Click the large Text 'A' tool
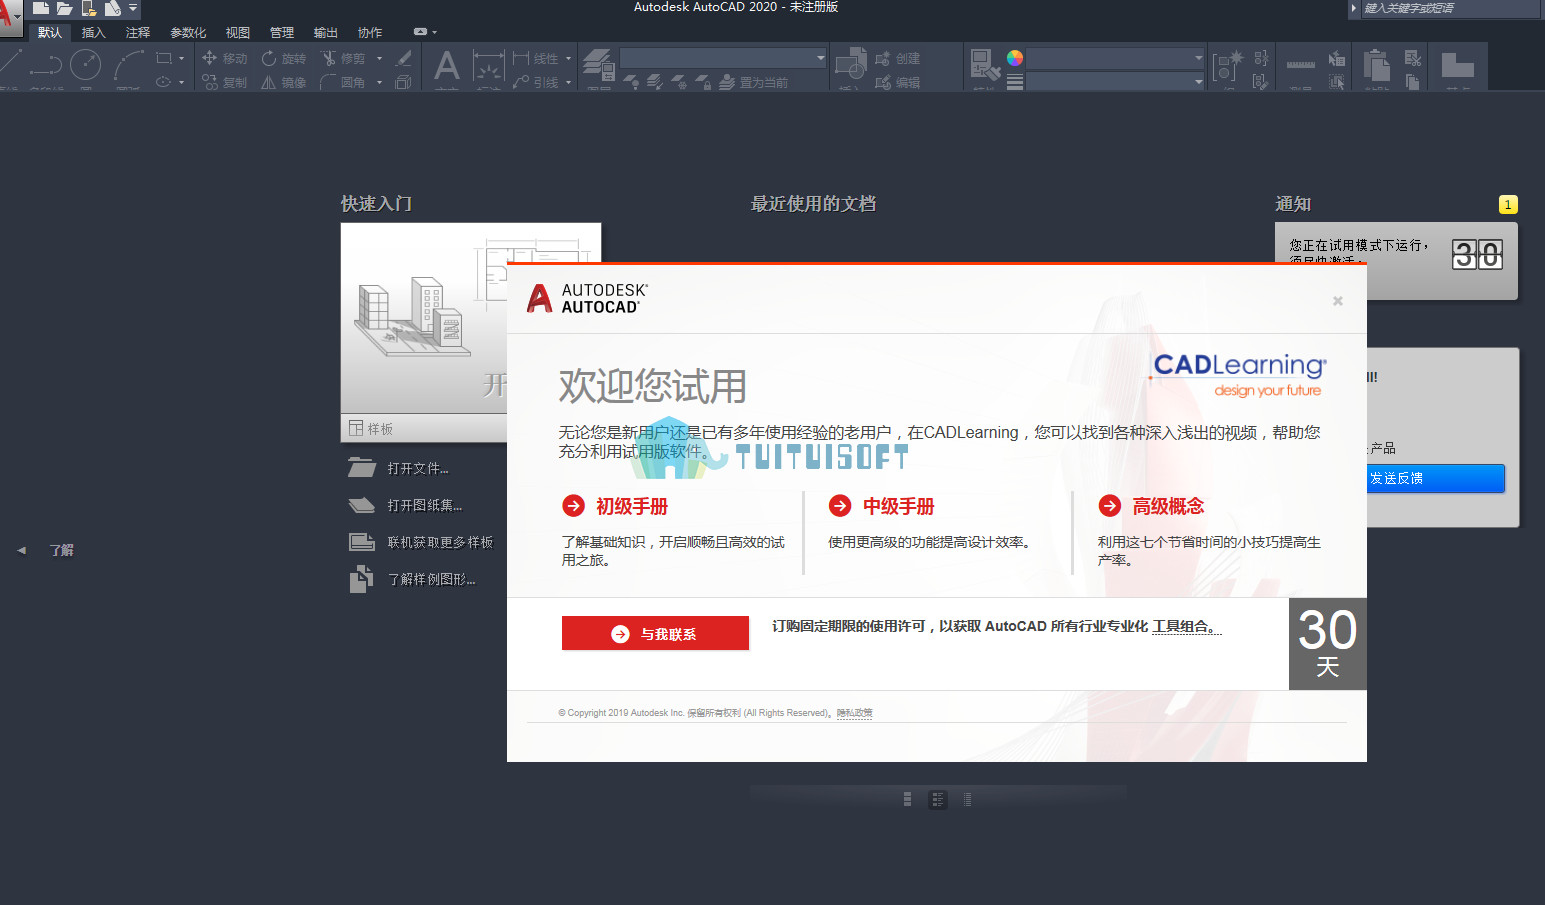The image size is (1545, 905). tap(447, 66)
